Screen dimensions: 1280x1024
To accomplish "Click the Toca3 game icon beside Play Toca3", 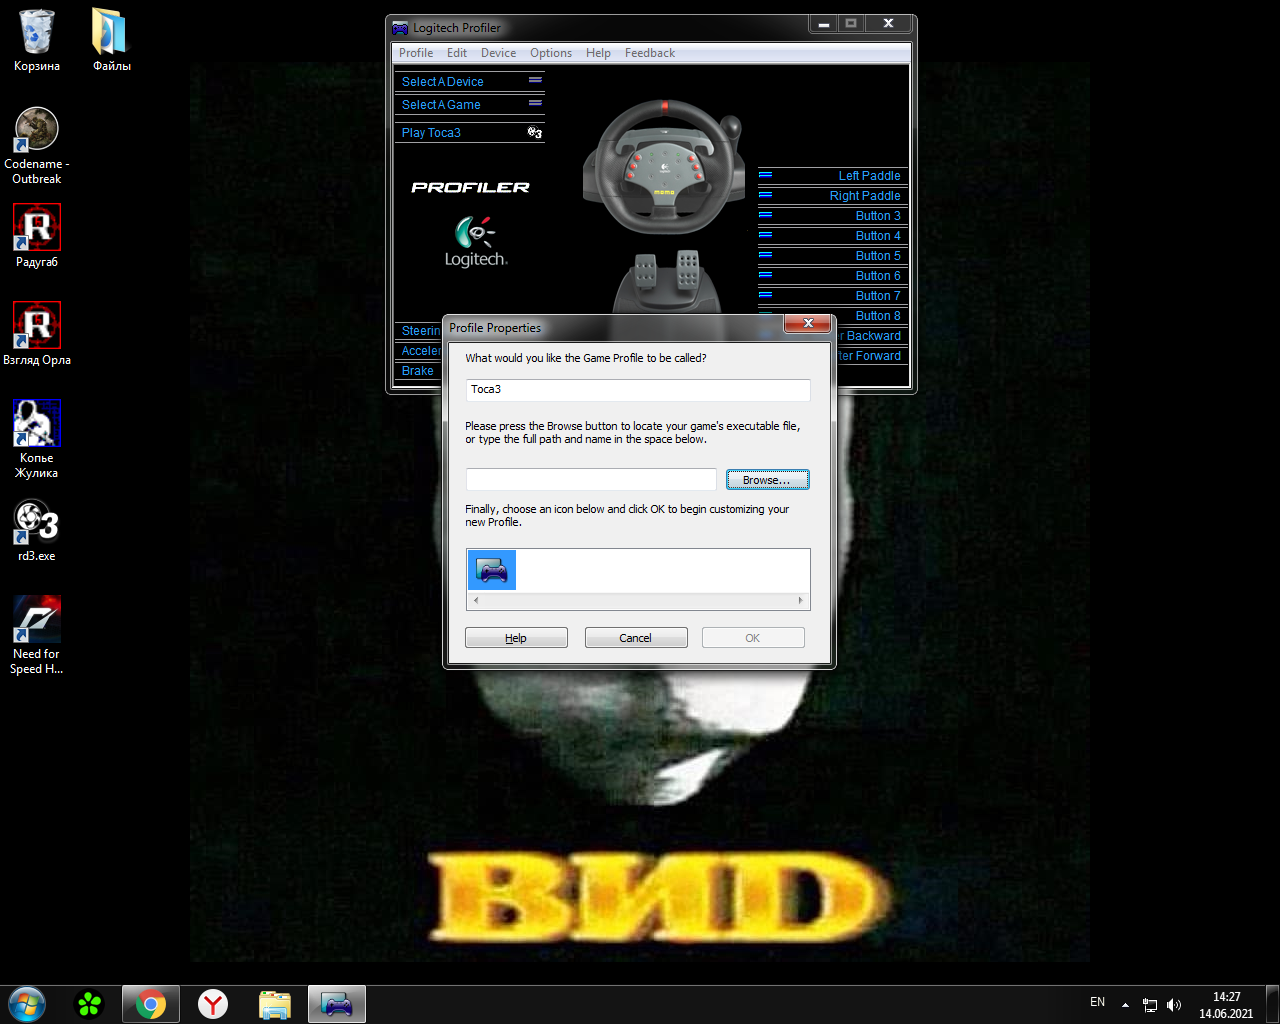I will pyautogui.click(x=535, y=132).
